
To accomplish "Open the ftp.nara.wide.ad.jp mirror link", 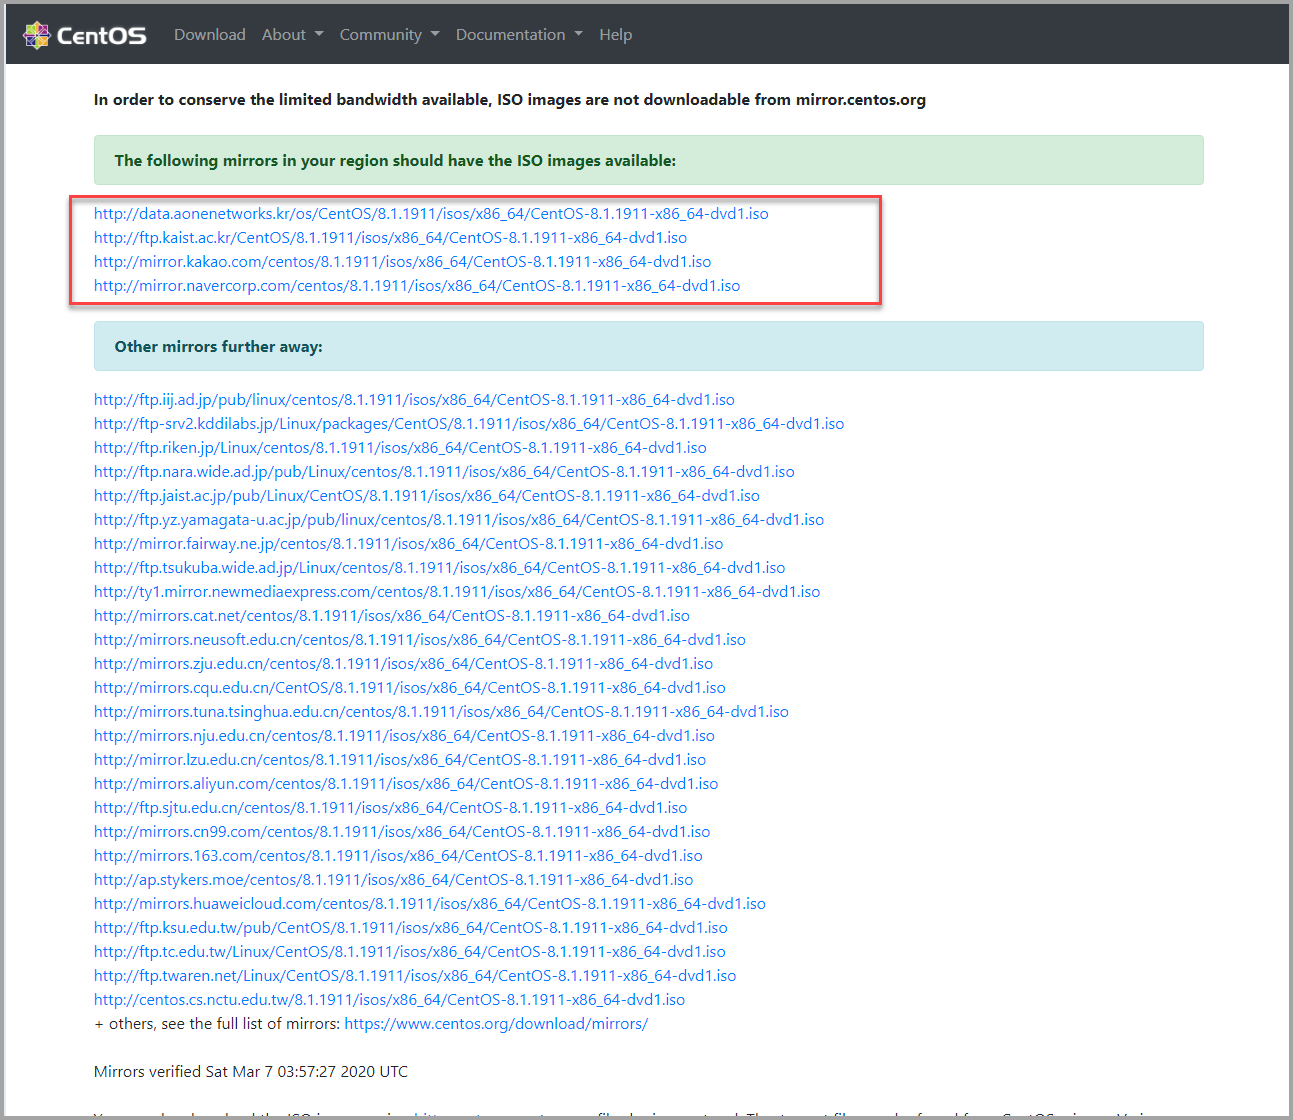I will (x=444, y=472).
